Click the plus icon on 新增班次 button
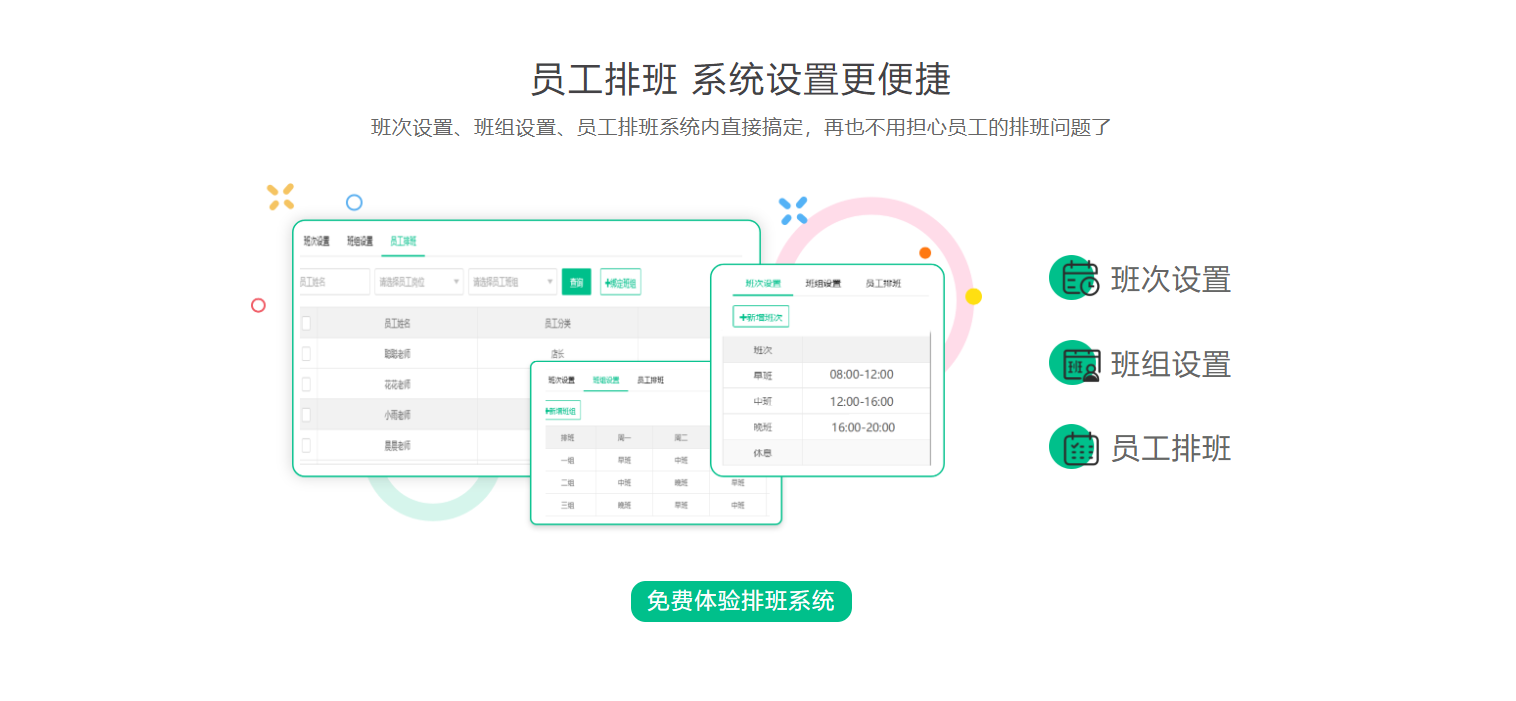This screenshot has width=1516, height=701. [x=743, y=316]
